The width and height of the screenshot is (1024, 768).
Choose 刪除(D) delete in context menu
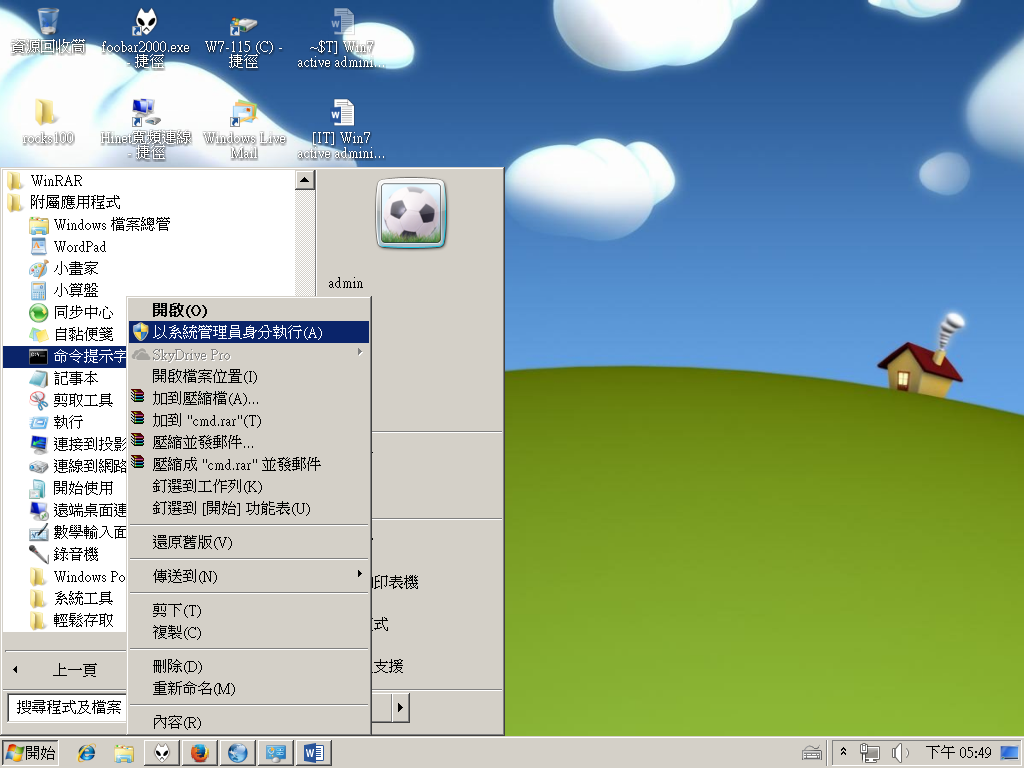tap(249, 667)
